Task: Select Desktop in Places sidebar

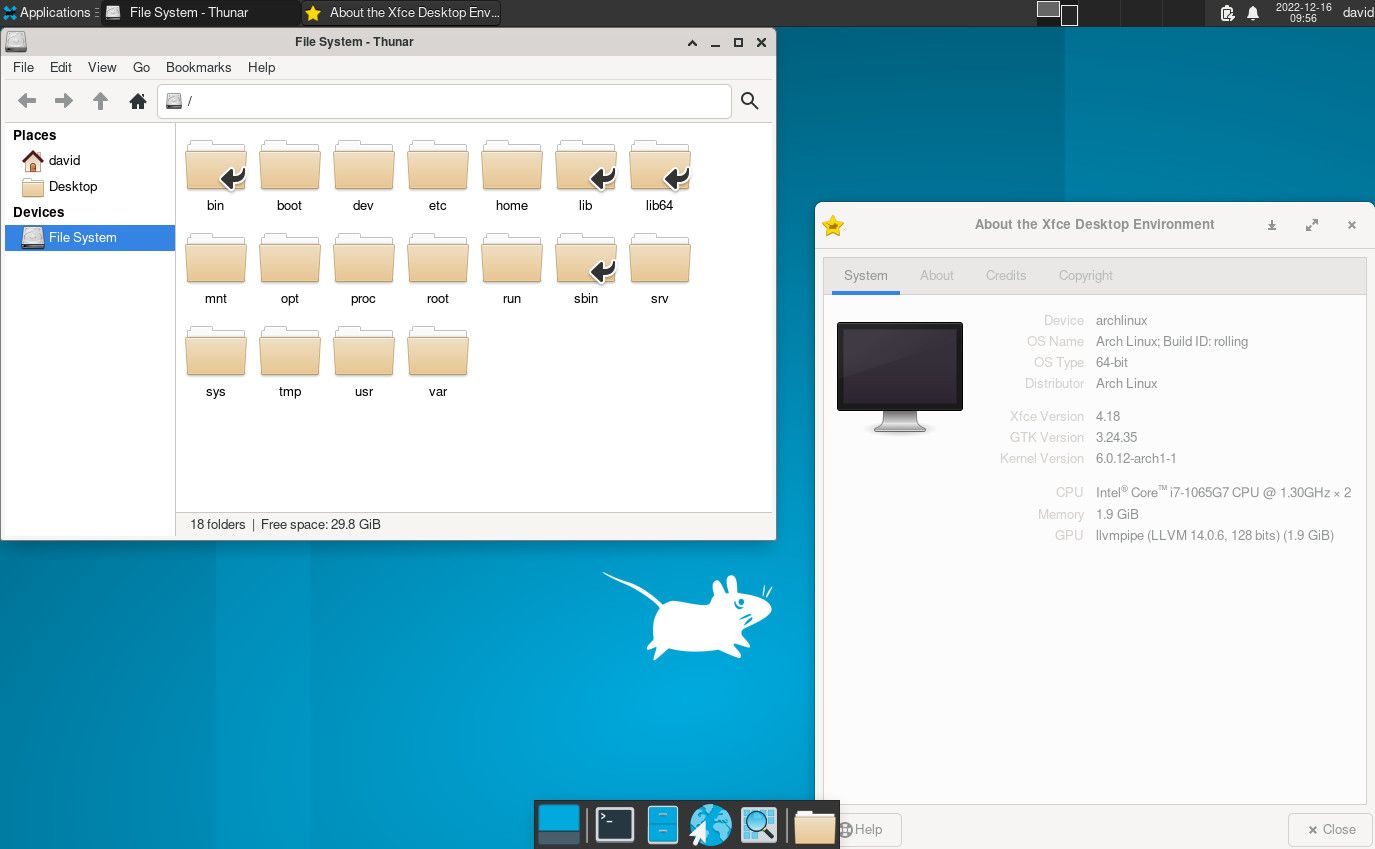Action: 72,187
